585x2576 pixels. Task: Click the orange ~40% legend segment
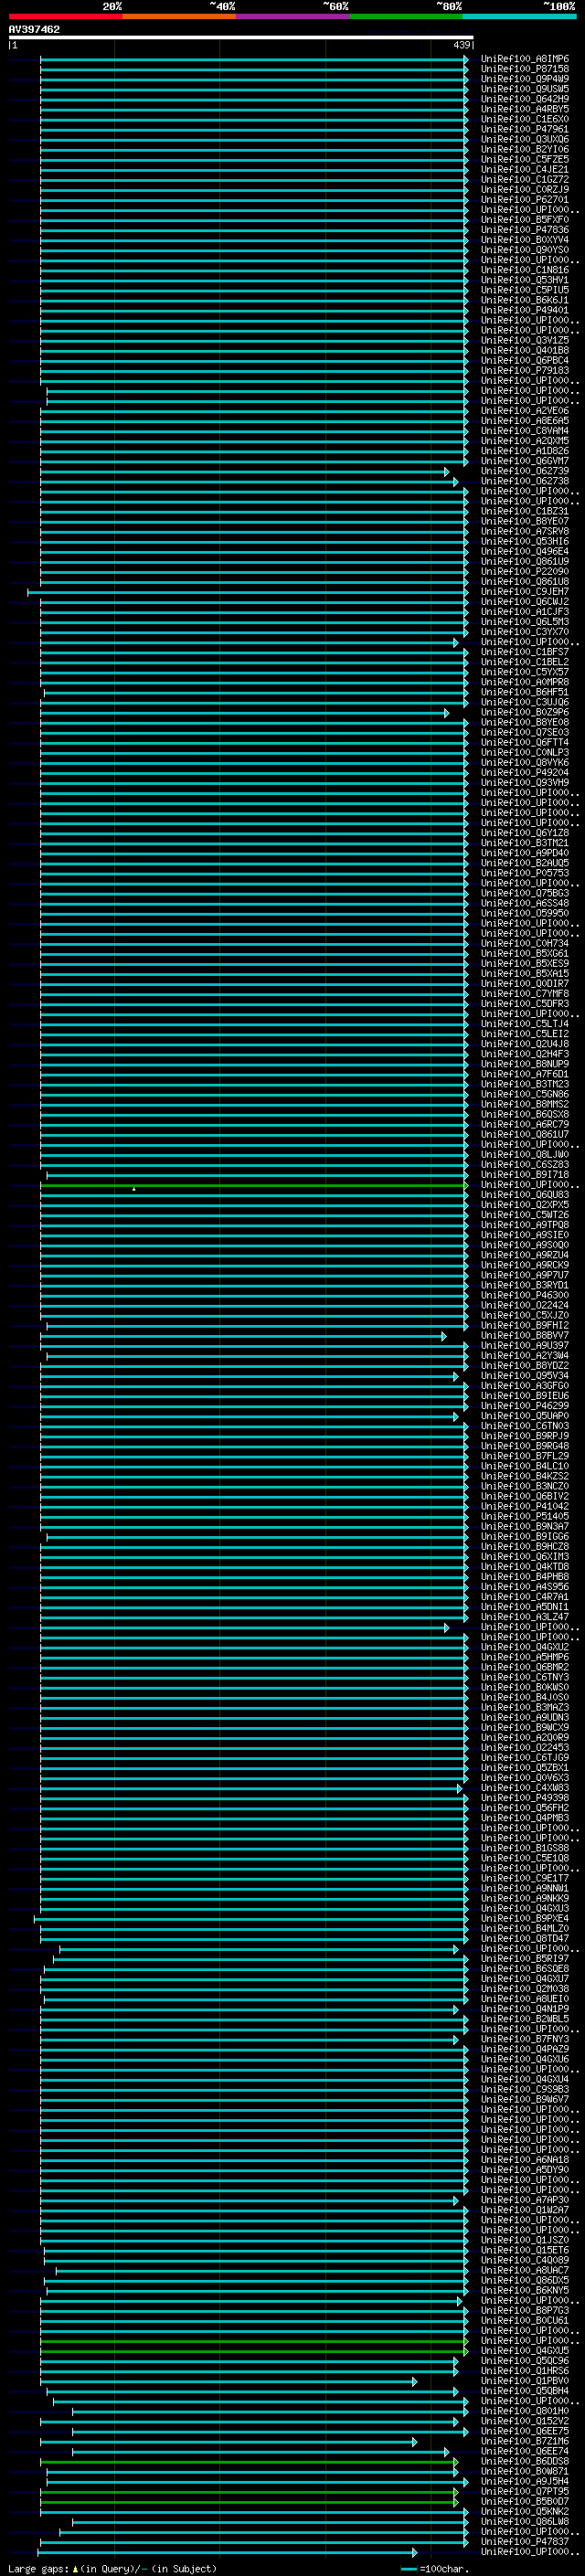(x=179, y=16)
